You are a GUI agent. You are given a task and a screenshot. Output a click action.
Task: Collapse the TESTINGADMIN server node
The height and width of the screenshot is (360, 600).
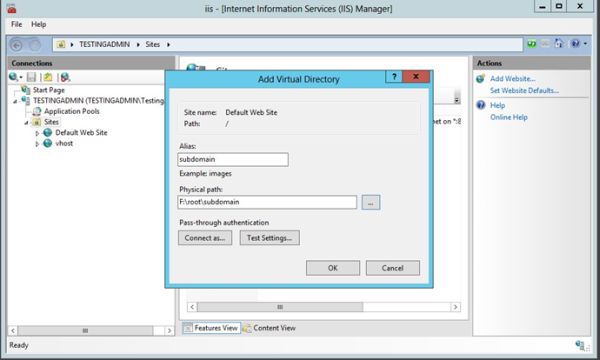pos(15,101)
